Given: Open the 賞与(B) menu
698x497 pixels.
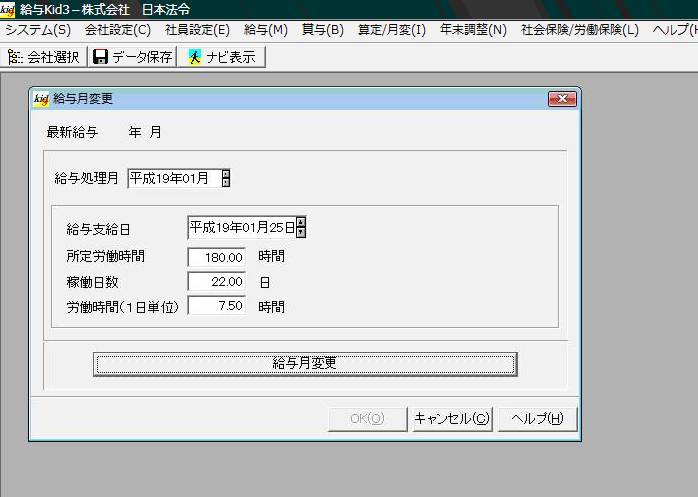Looking at the screenshot, I should (x=323, y=30).
